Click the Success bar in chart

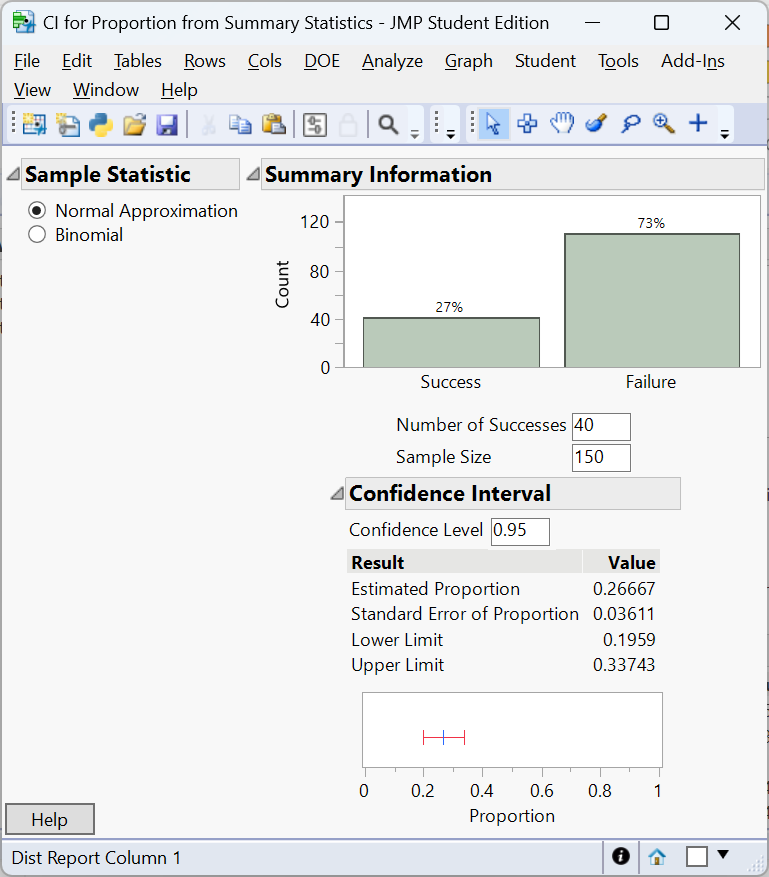pyautogui.click(x=451, y=342)
